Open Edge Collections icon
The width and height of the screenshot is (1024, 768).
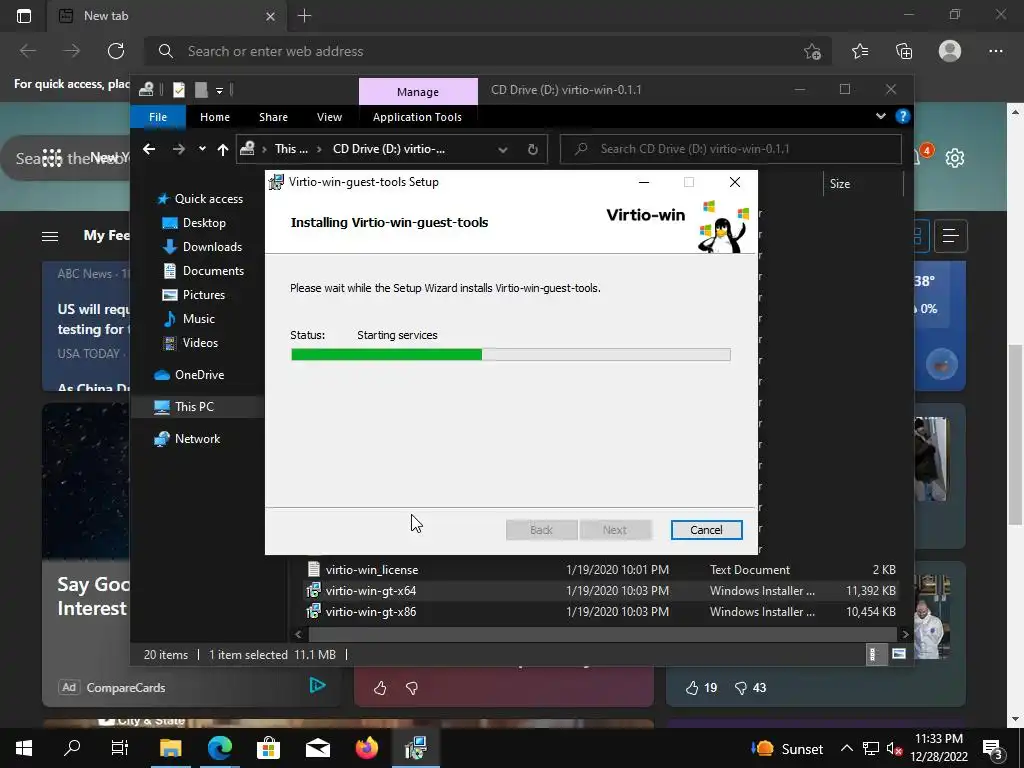[904, 51]
